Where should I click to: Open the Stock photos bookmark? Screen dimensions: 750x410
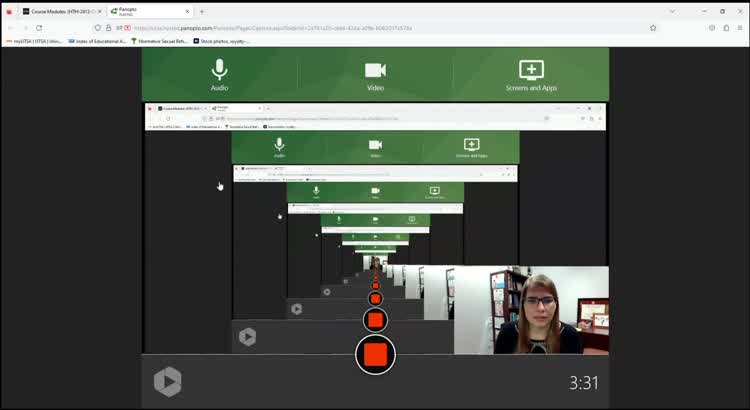(223, 41)
